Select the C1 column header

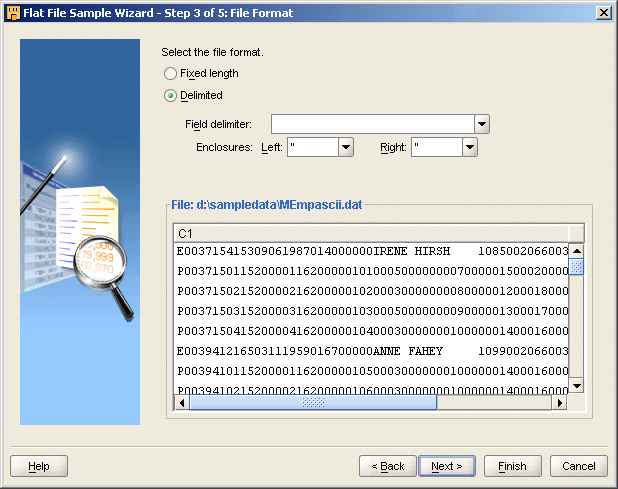click(371, 234)
